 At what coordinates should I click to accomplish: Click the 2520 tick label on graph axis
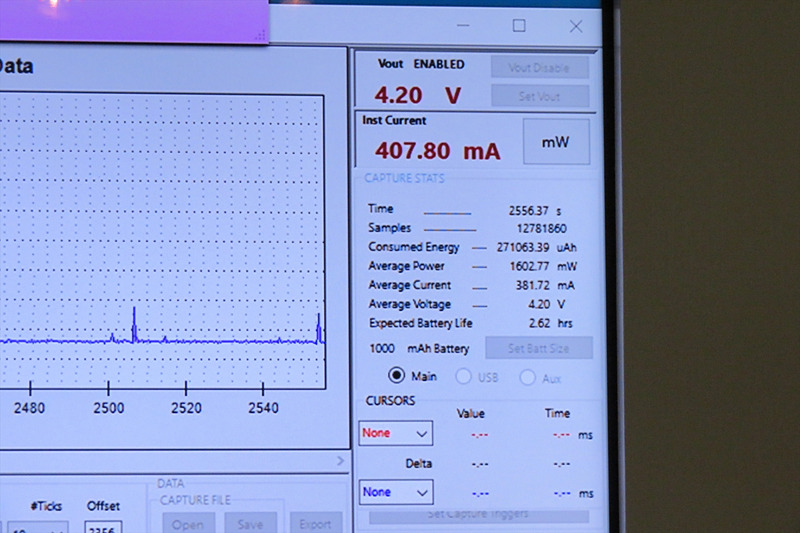click(186, 408)
